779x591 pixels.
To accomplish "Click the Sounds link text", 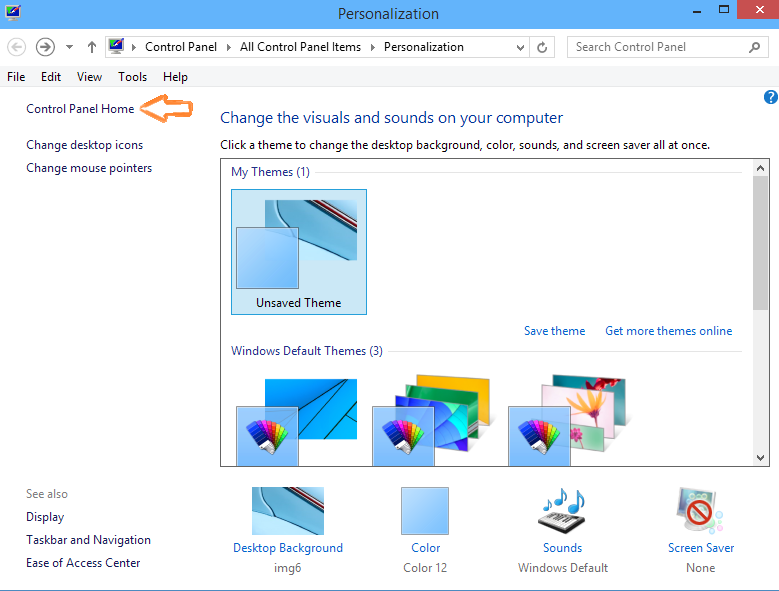I will (562, 548).
